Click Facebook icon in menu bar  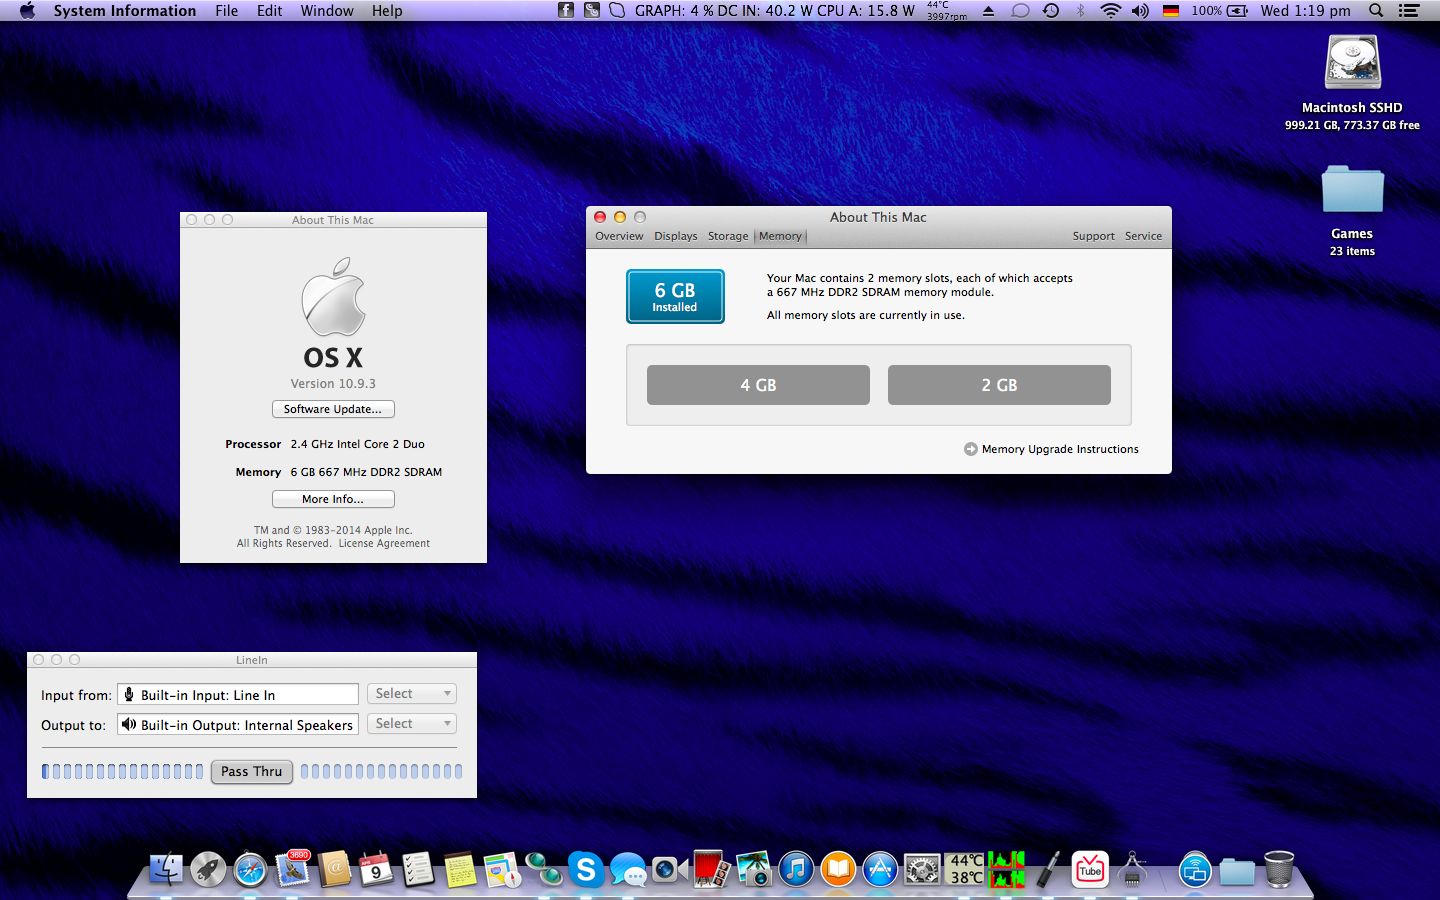[x=565, y=11]
